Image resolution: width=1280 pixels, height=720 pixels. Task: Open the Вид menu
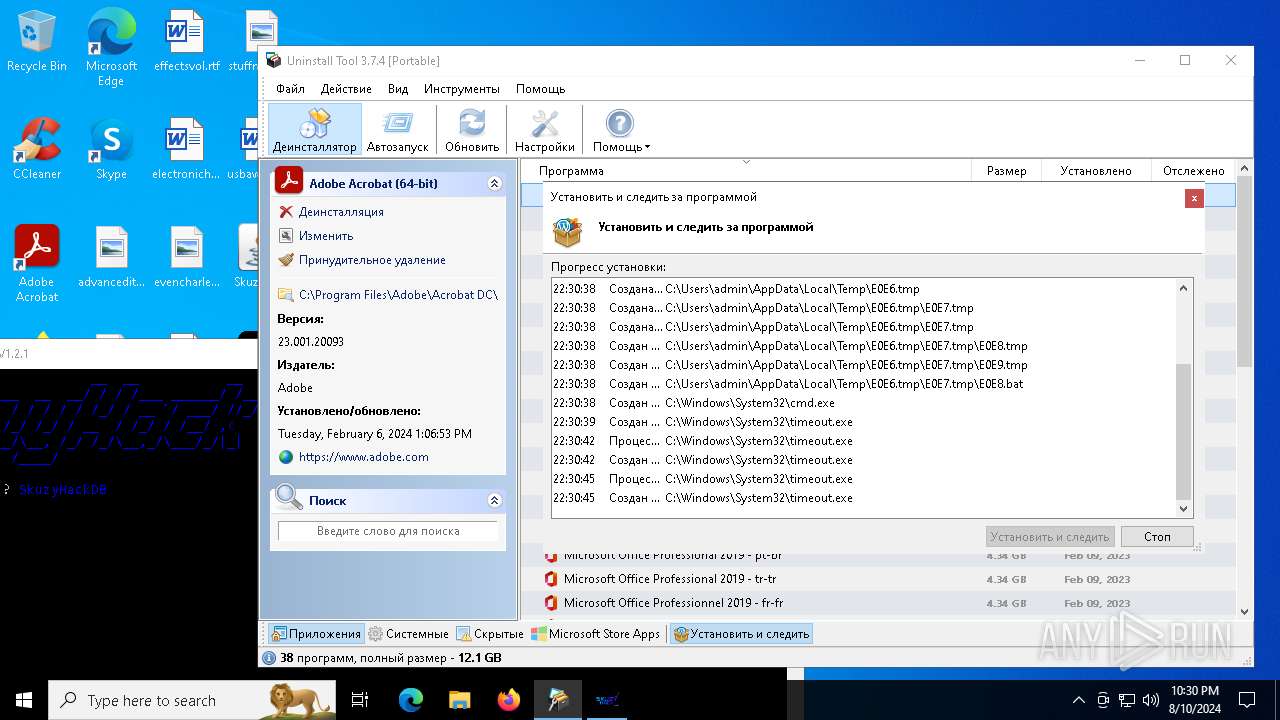[x=398, y=89]
